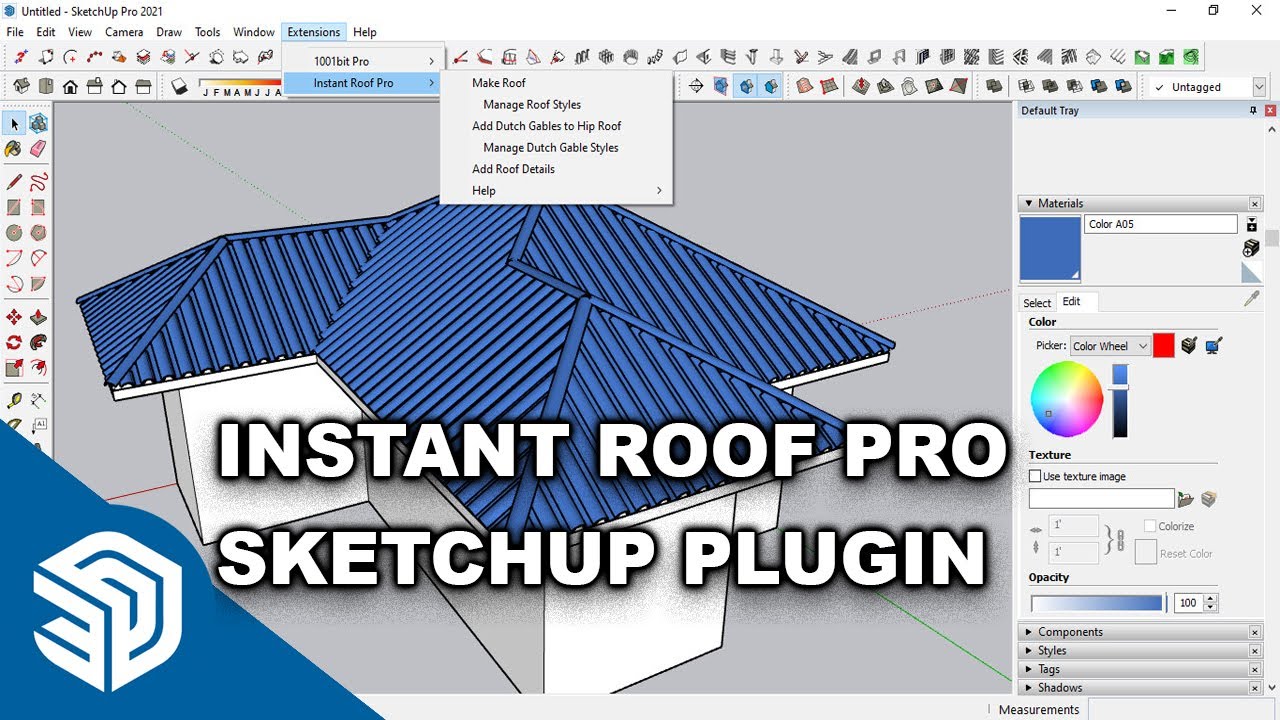Screen dimensions: 1280x720
Task: Pick the Polygon tool
Action: 38,233
